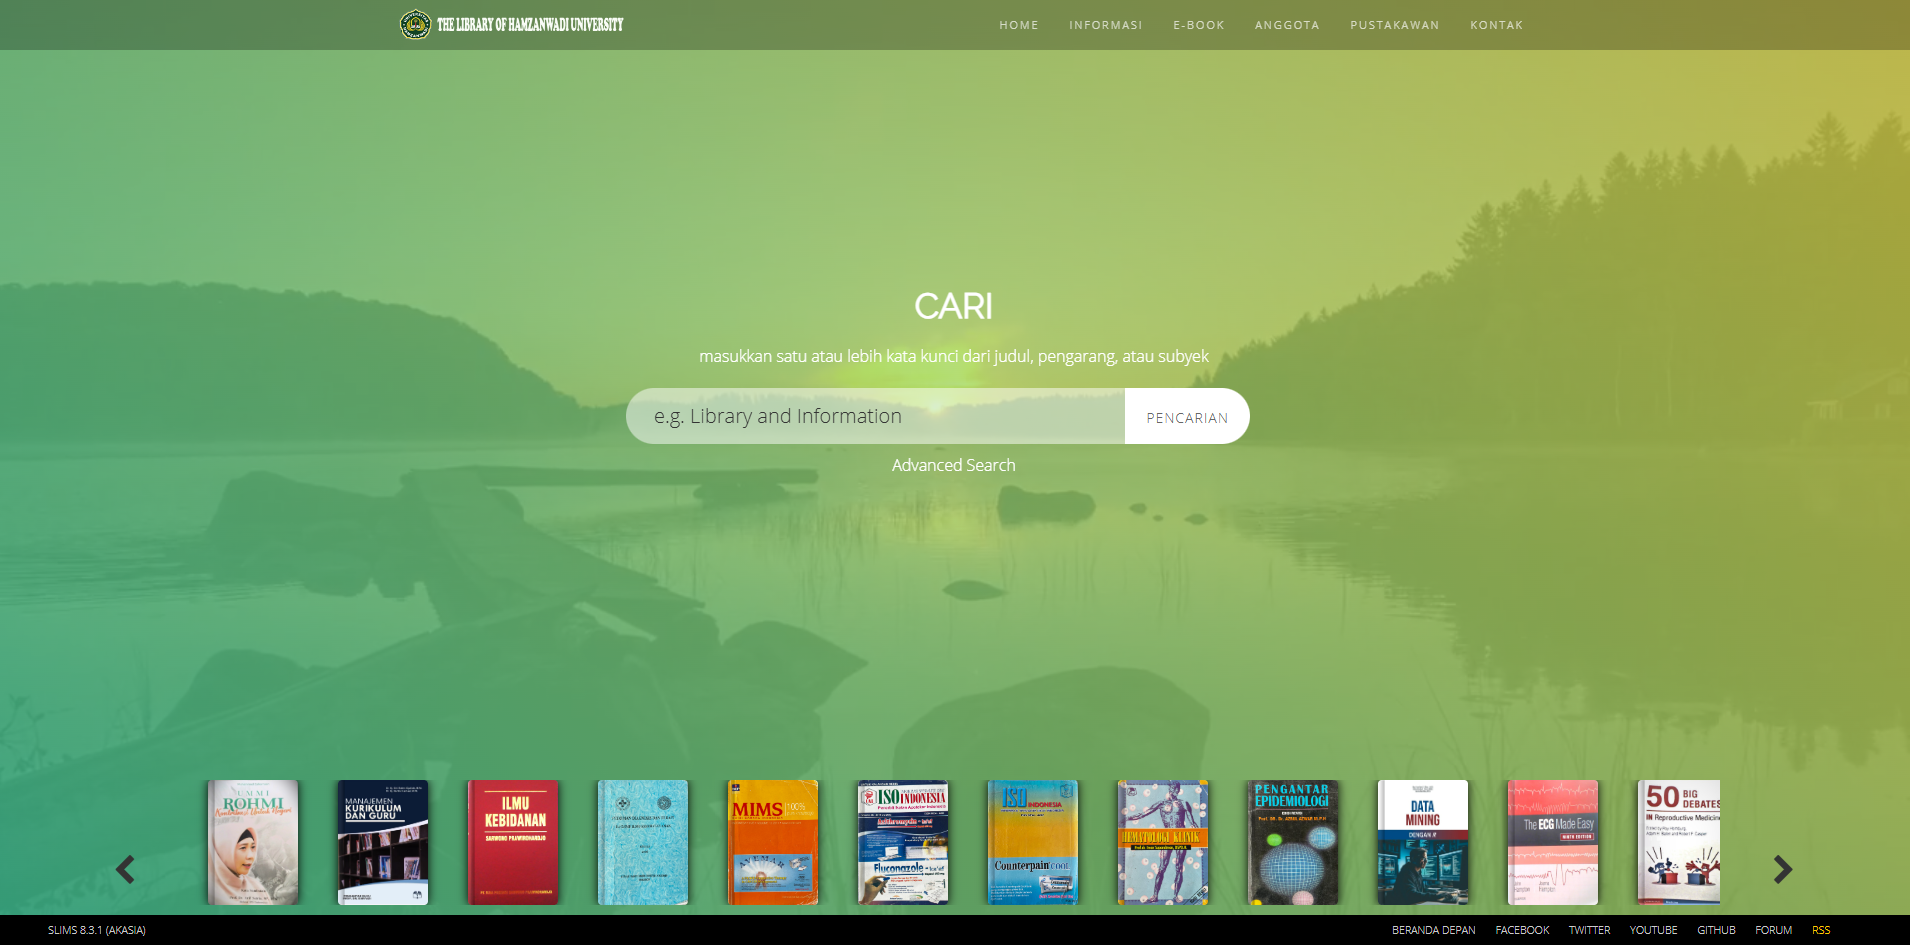Click the keyword search input field
Viewport: 1910px width, 945px height.
tap(875, 416)
